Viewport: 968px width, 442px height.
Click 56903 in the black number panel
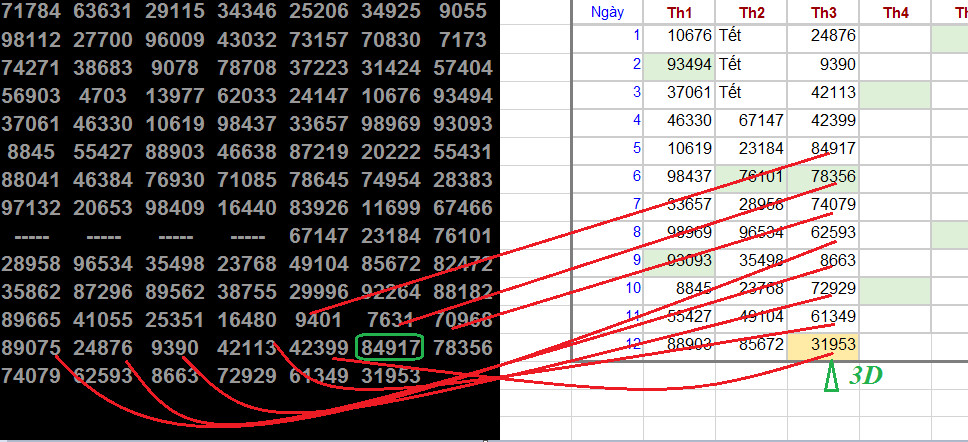31,96
